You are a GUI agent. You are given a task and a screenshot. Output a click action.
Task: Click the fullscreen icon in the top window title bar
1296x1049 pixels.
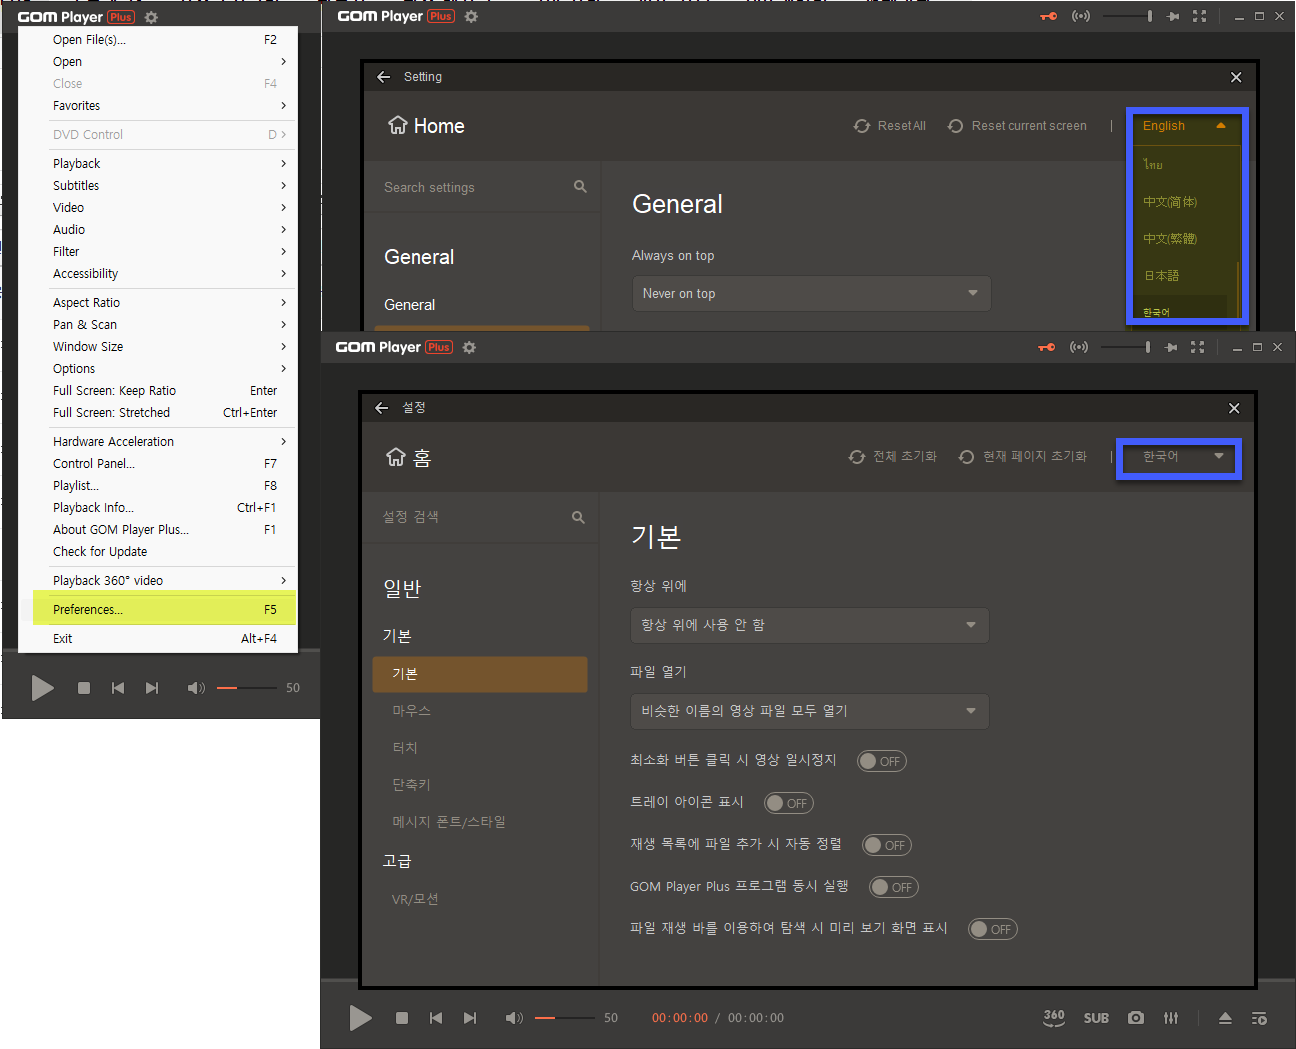(x=1199, y=16)
